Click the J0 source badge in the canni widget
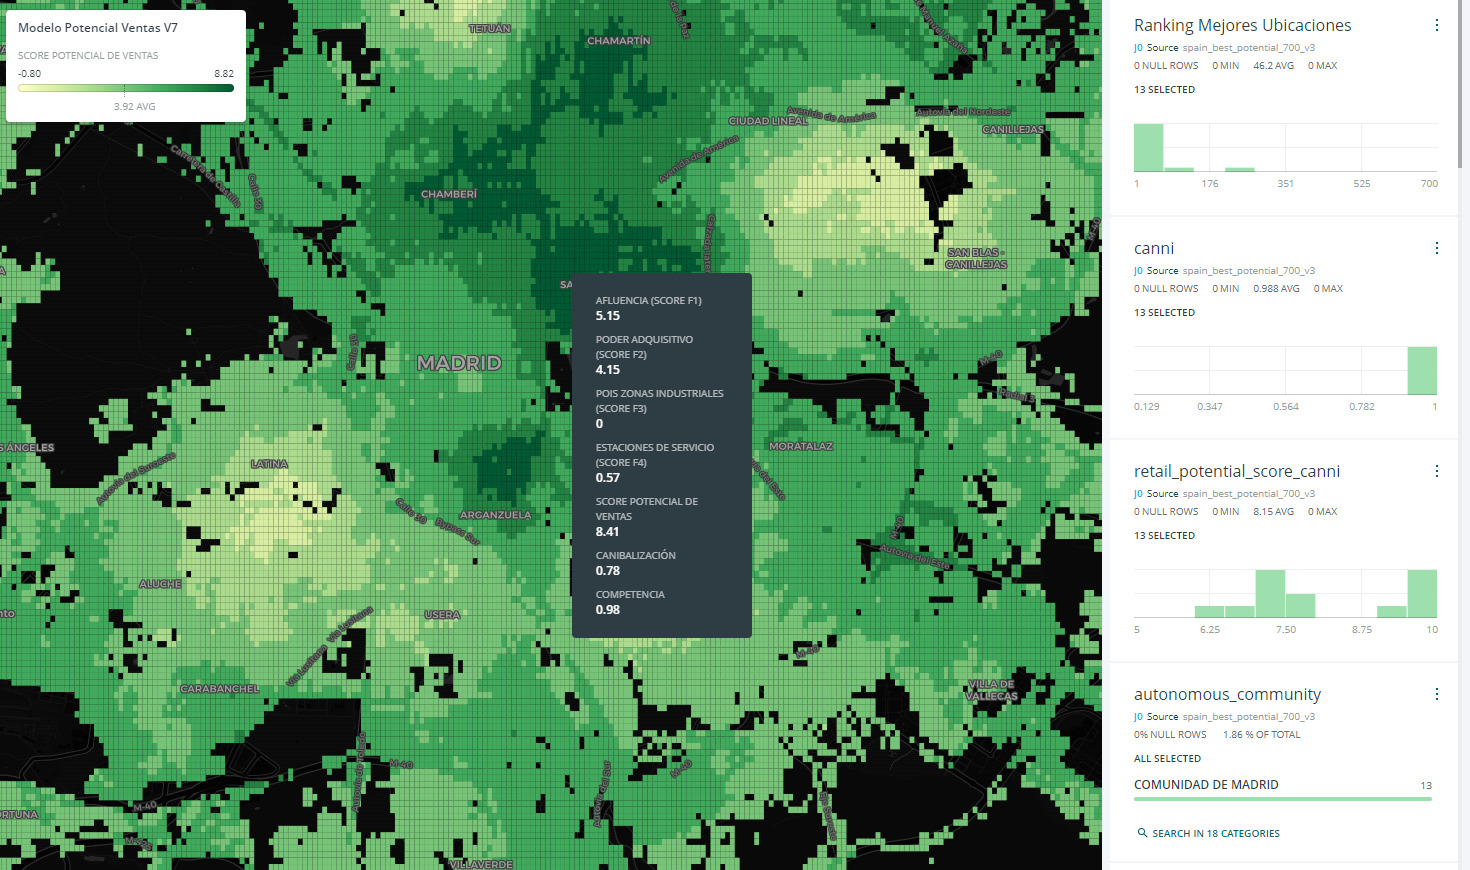 [x=1138, y=271]
